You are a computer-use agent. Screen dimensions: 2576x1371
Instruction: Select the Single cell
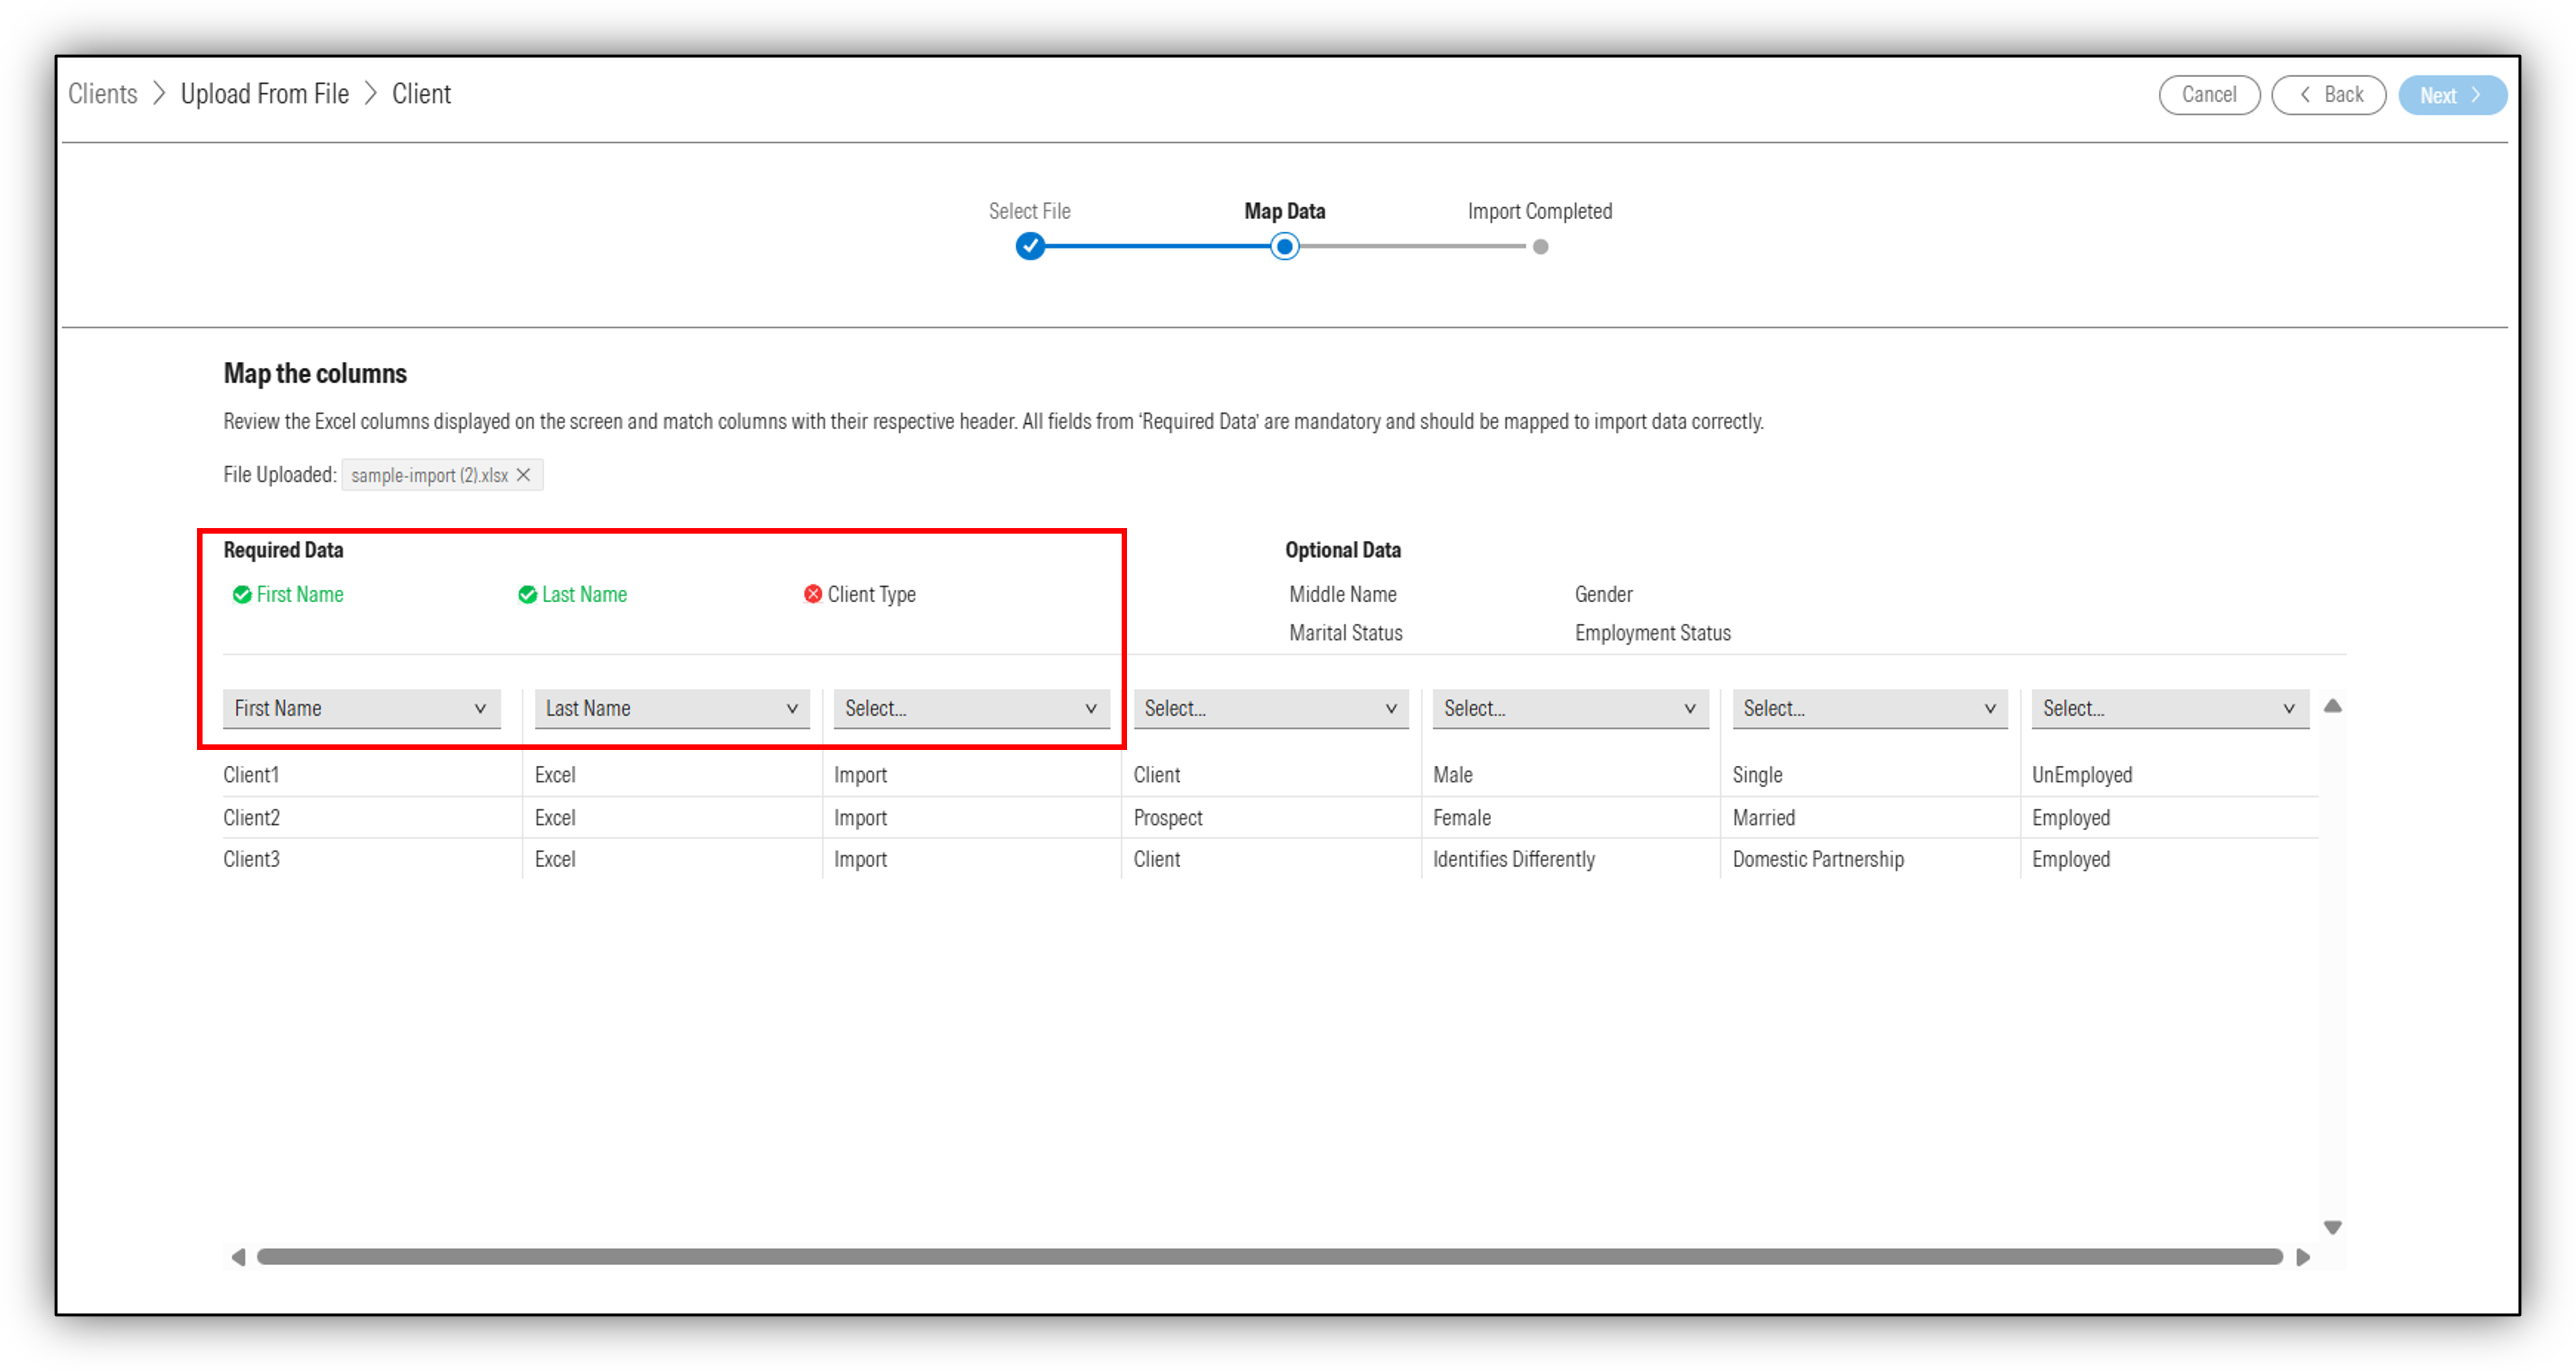pos(1758,775)
